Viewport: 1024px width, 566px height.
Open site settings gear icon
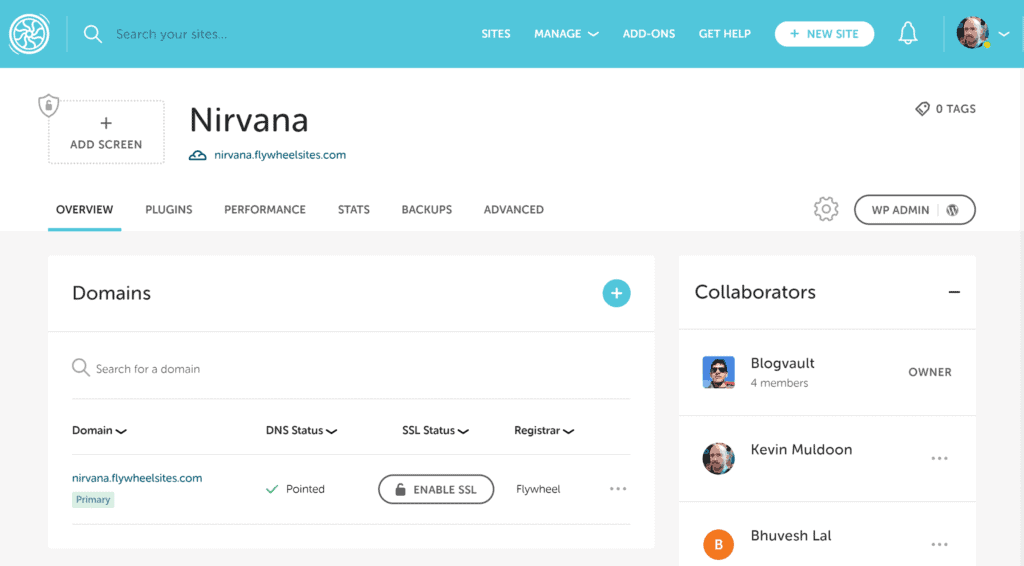[826, 210]
